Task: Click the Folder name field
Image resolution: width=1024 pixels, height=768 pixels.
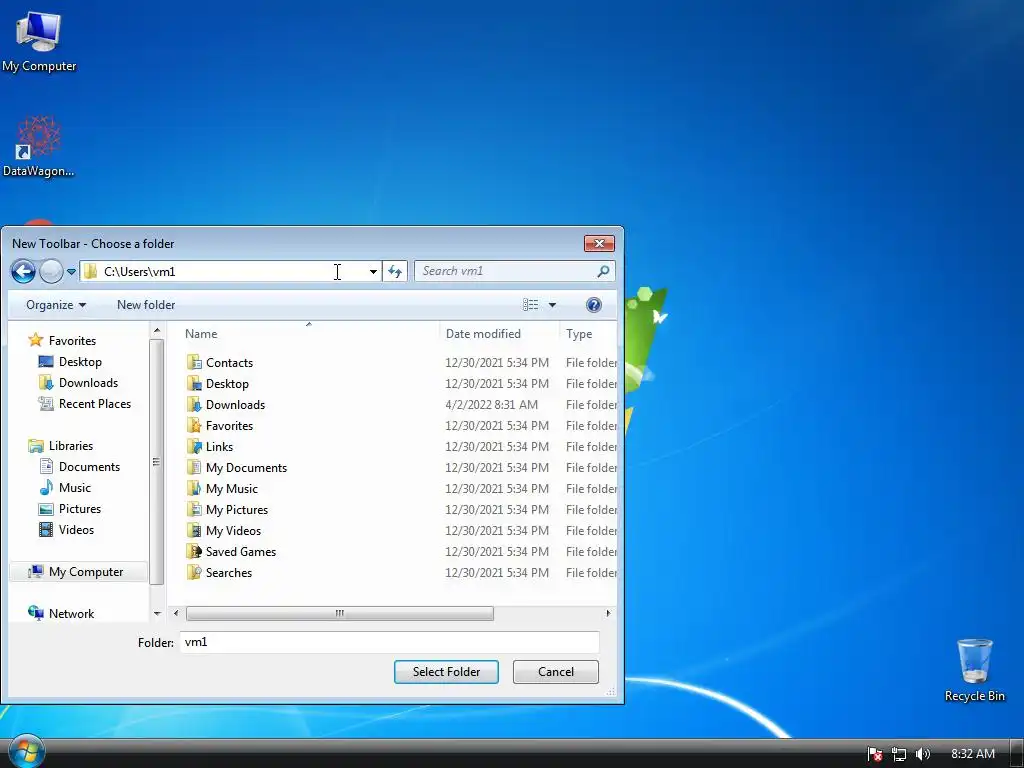Action: point(390,642)
